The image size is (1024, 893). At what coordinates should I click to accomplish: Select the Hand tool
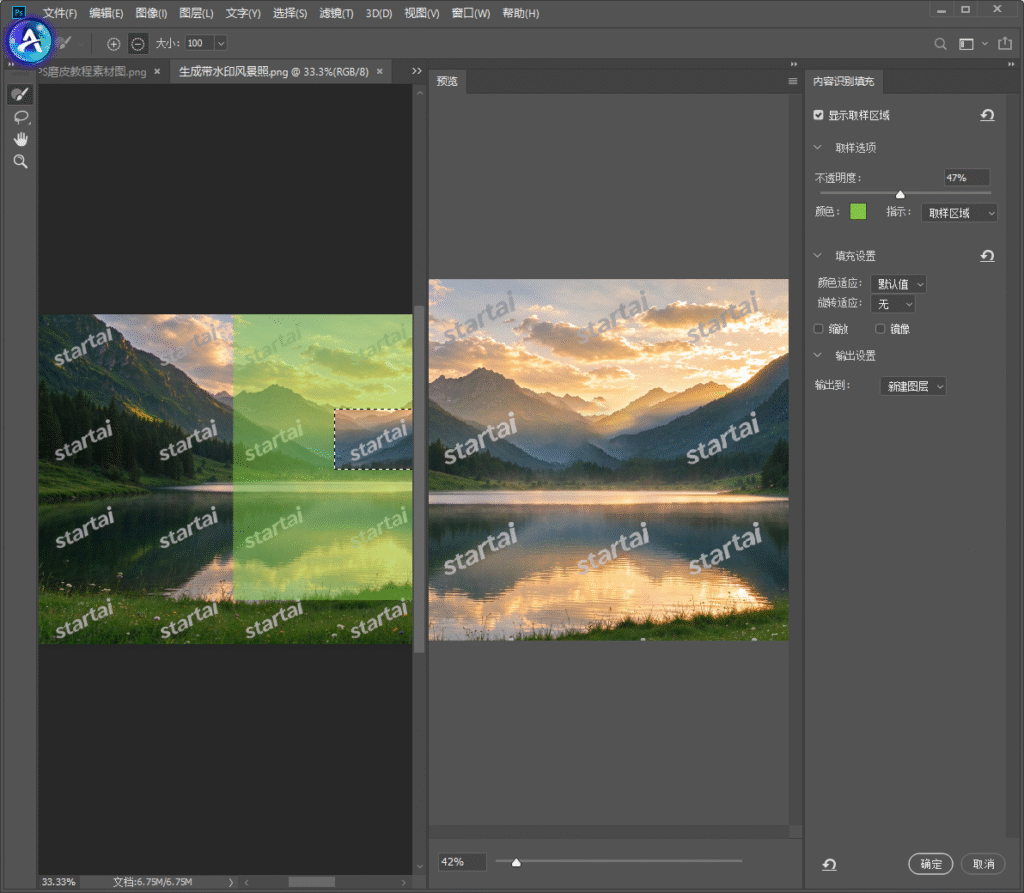(21, 139)
